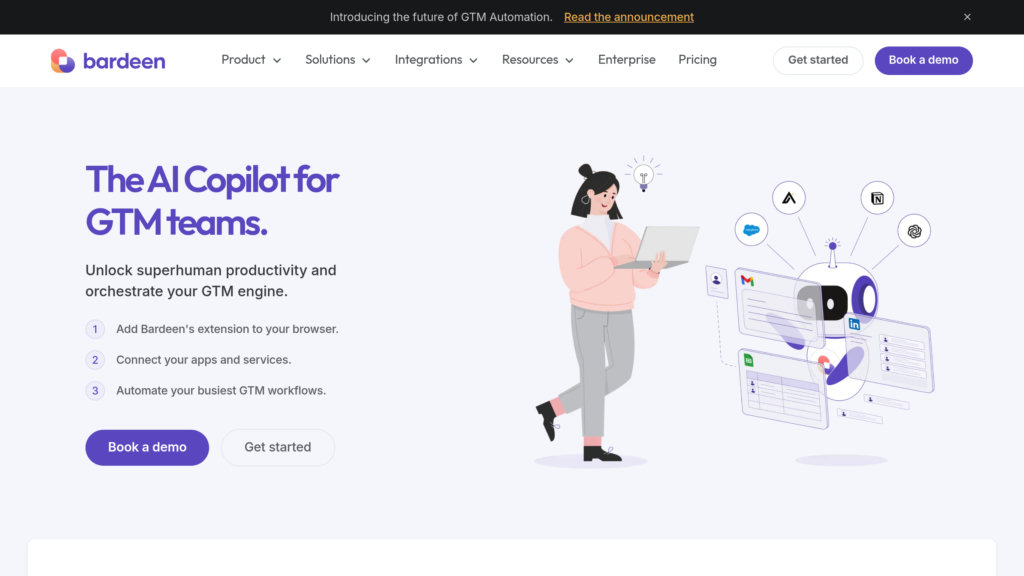Click the Bardeen logo in navbar
Viewport: 1024px width, 576px height.
pyautogui.click(x=108, y=61)
